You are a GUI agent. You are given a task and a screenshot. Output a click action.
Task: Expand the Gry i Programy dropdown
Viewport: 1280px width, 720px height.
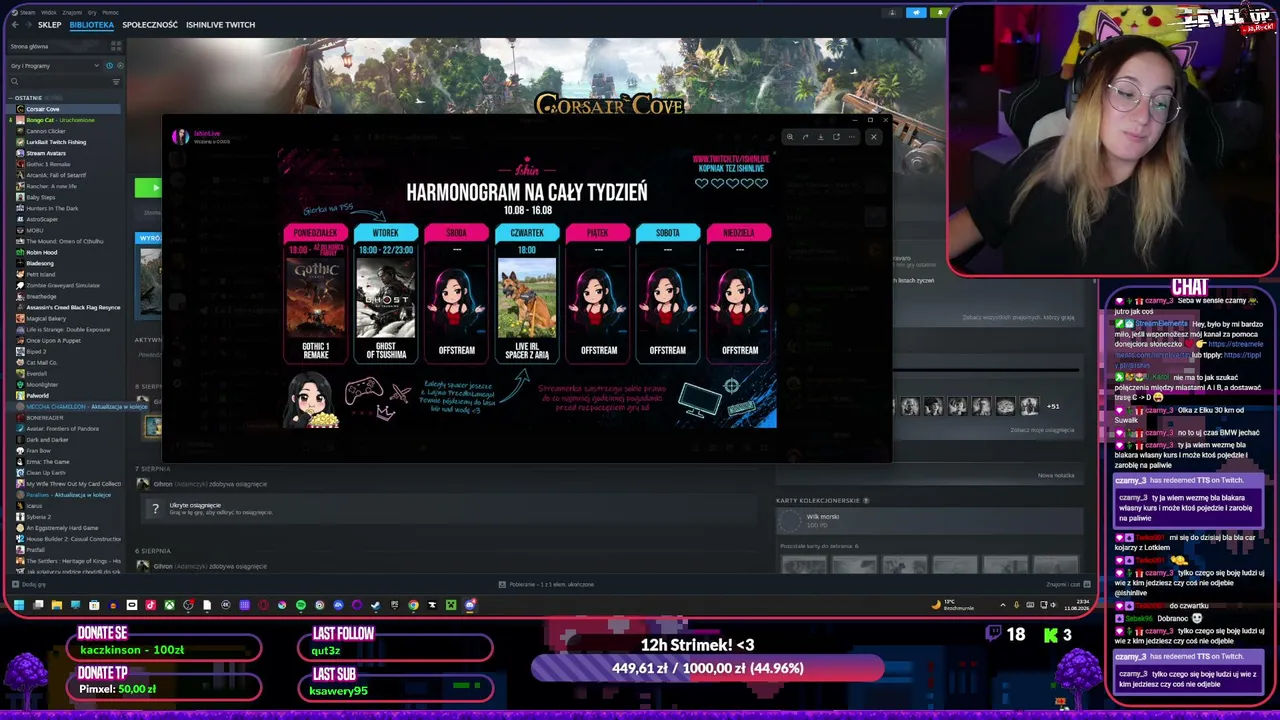point(55,66)
